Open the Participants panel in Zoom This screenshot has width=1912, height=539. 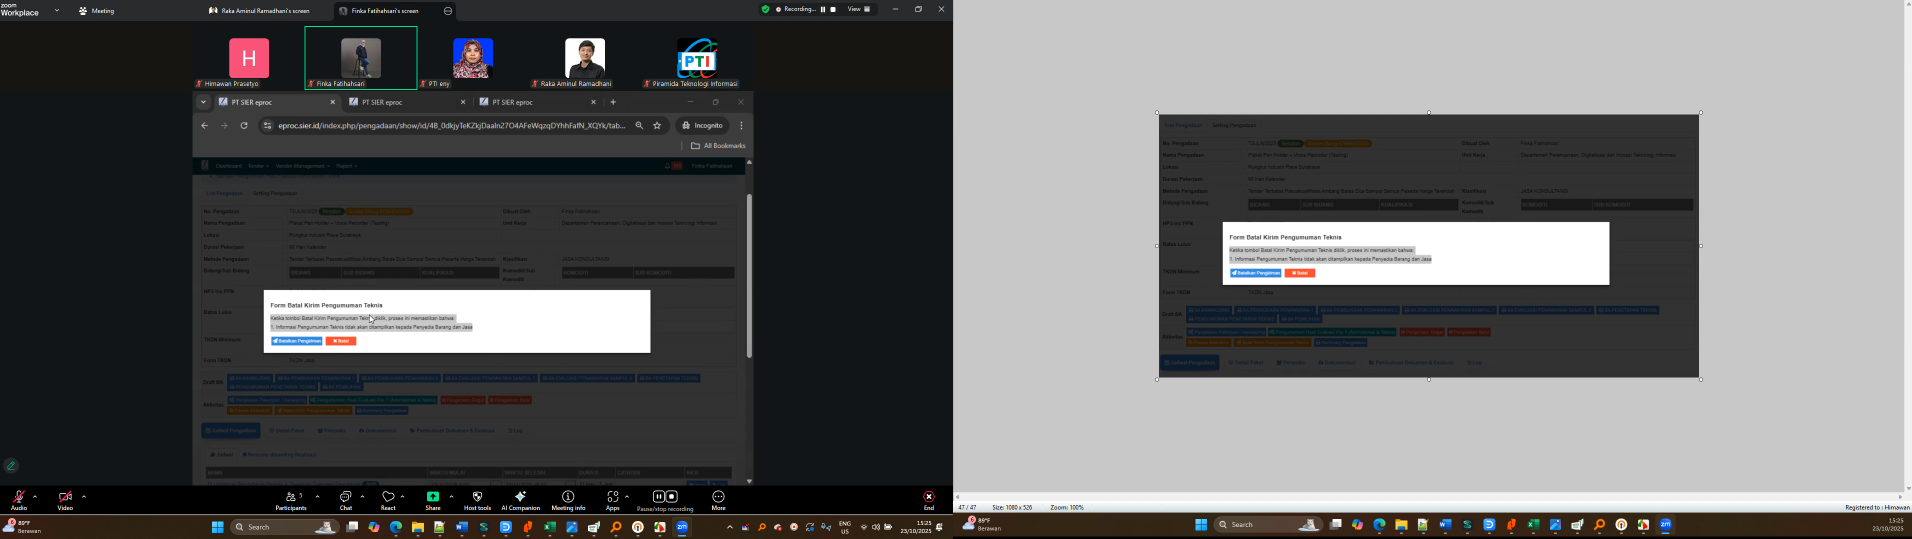(291, 500)
